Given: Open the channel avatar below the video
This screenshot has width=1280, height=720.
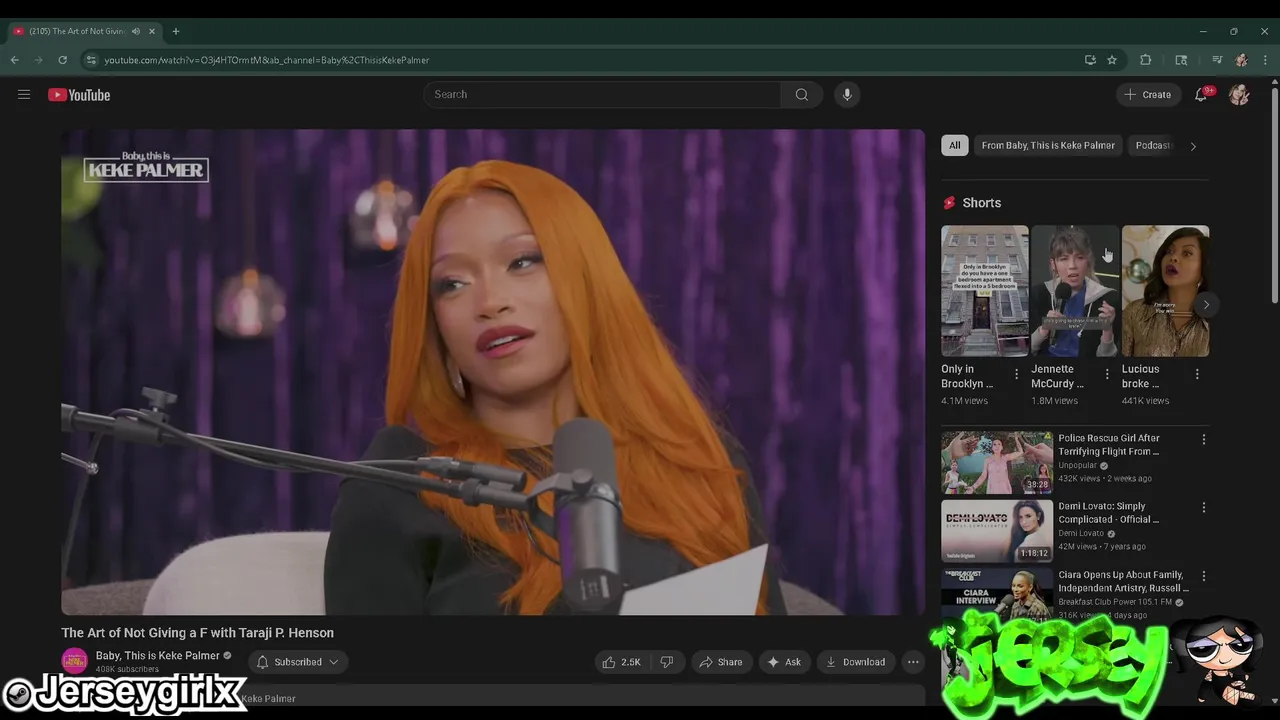Looking at the screenshot, I should pyautogui.click(x=75, y=661).
